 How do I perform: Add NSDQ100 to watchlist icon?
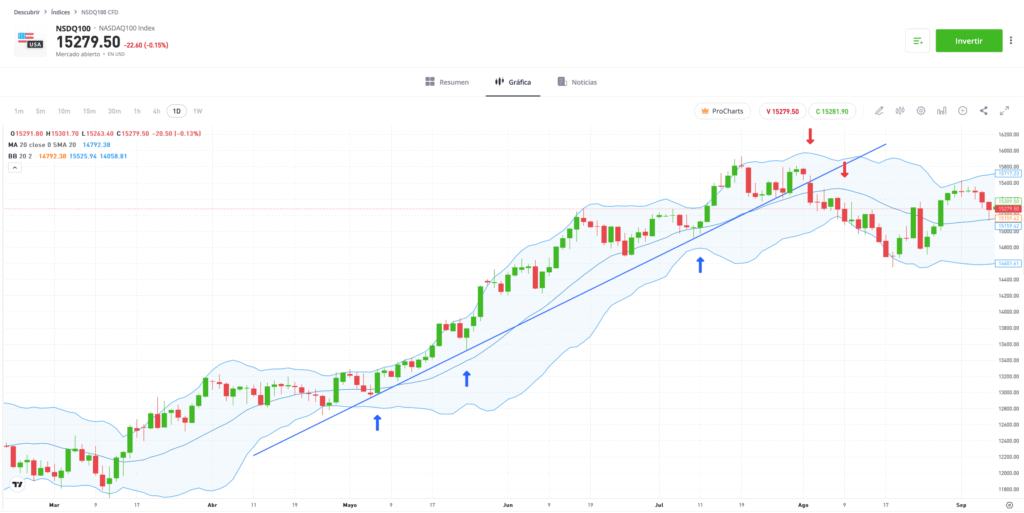click(x=918, y=40)
